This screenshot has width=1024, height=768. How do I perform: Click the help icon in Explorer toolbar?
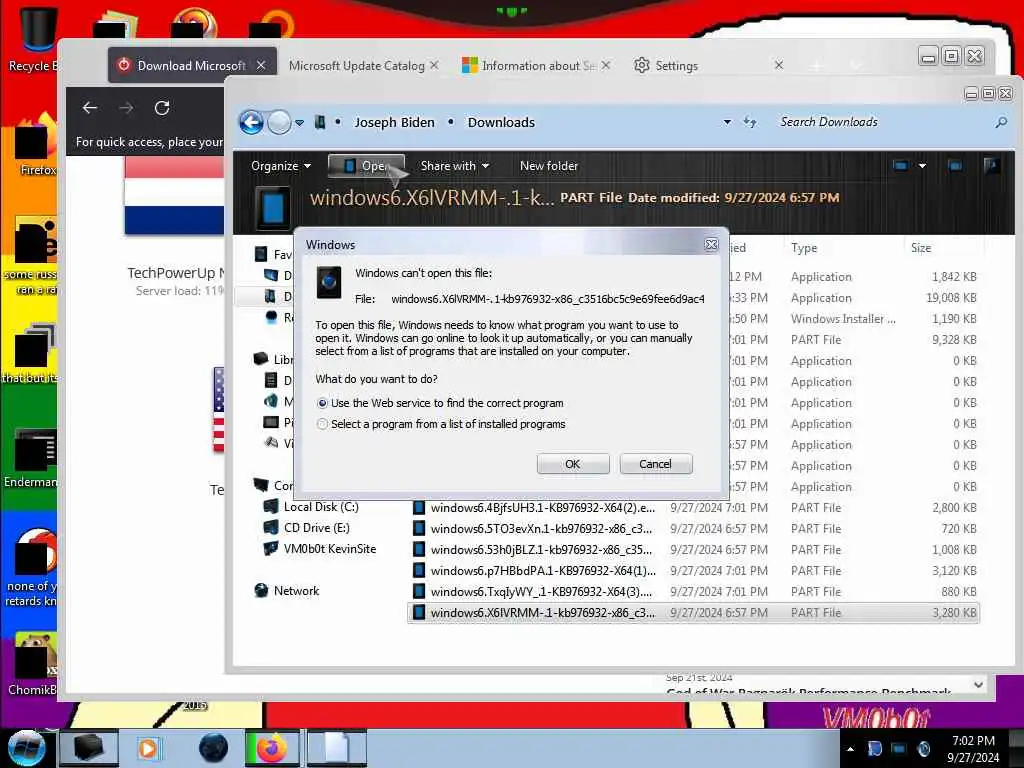click(x=991, y=166)
